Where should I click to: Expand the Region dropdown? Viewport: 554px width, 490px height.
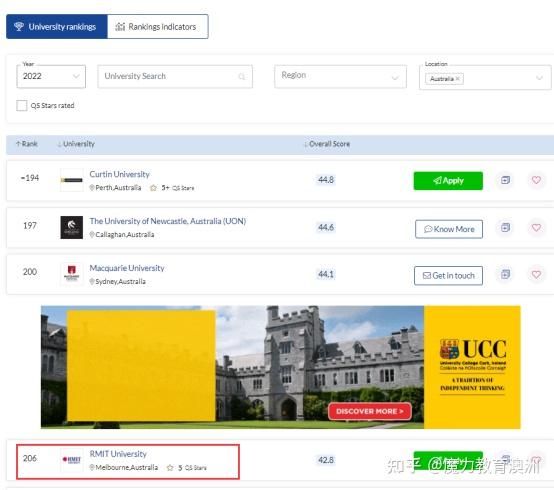[340, 76]
